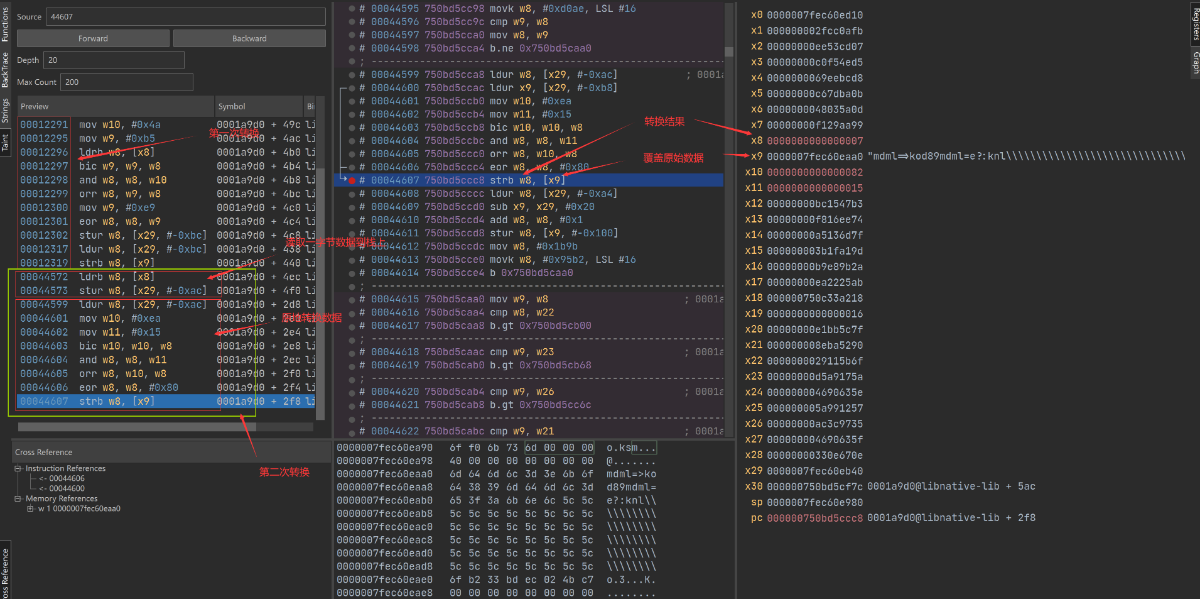Toggle breakpoint dot on trace line 00044608
The height and width of the screenshot is (599, 1200).
click(x=350, y=193)
